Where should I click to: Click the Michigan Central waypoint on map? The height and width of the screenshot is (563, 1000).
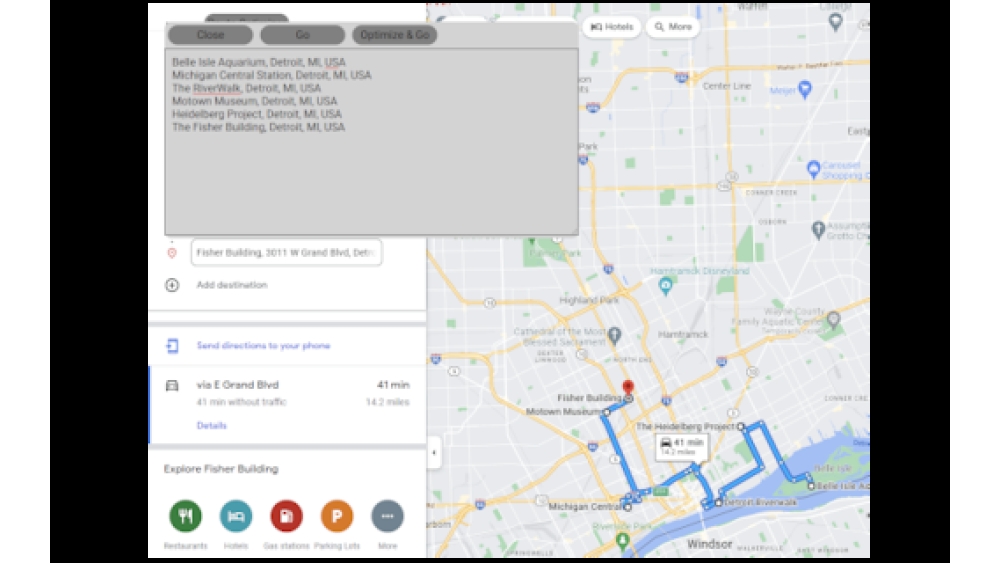click(x=628, y=508)
